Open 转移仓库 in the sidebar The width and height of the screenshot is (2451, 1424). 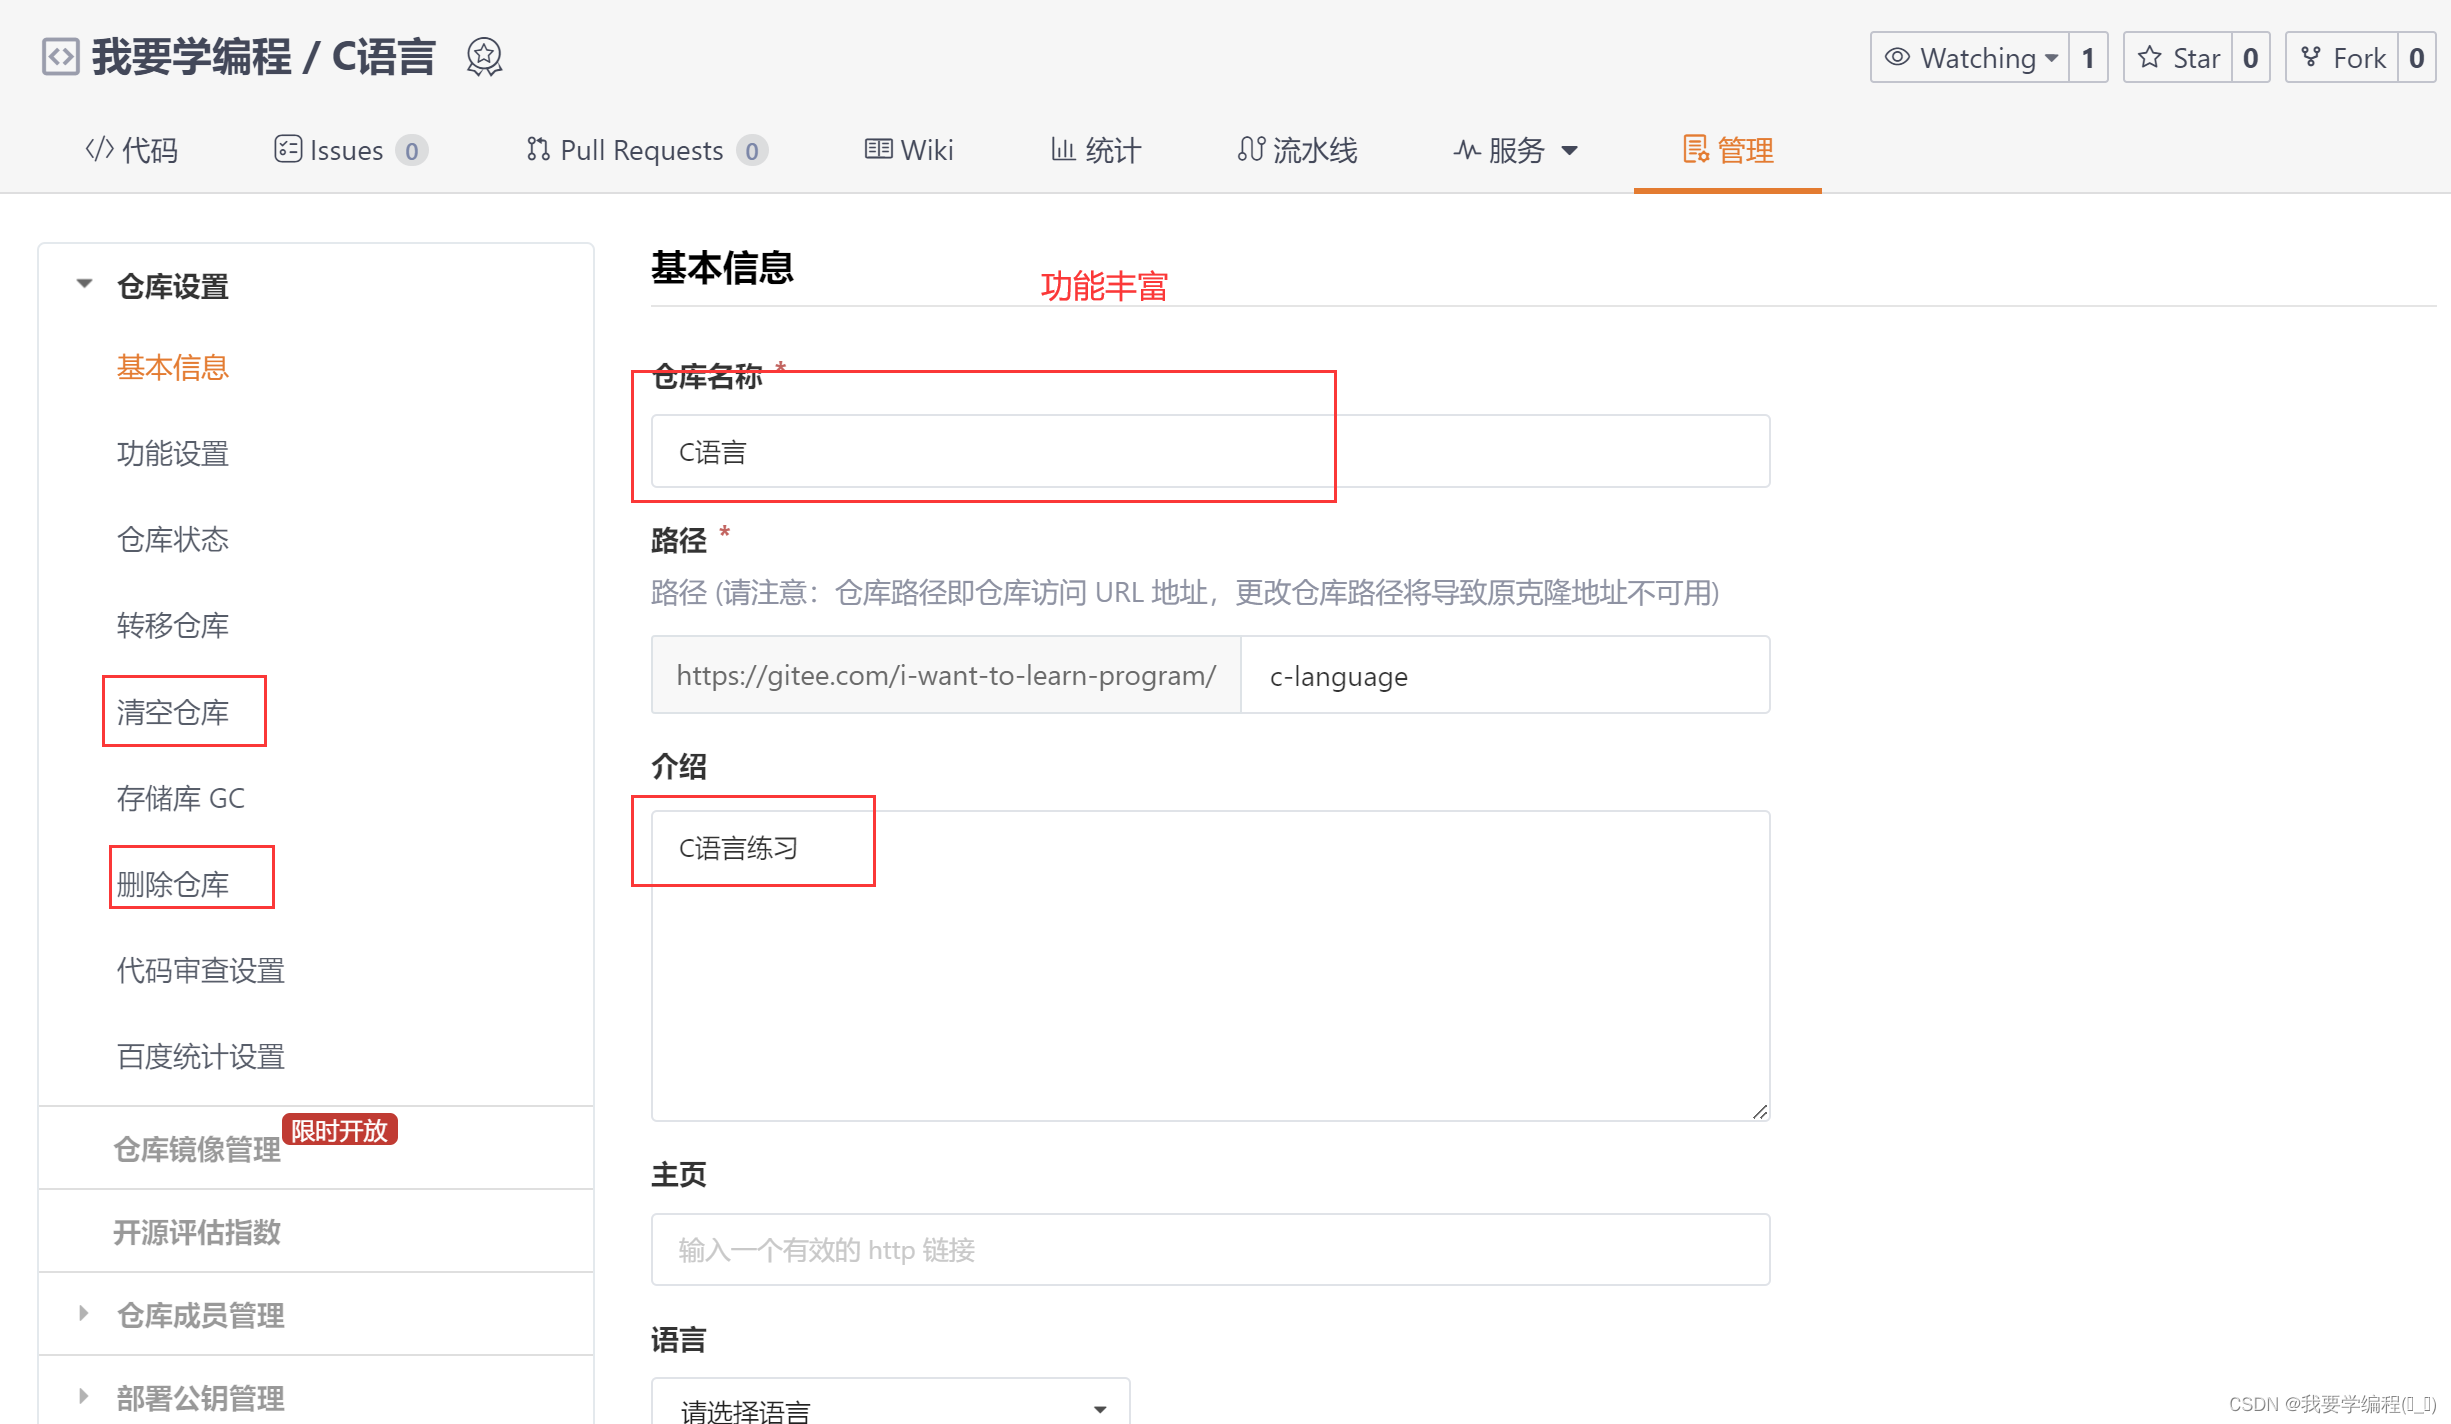(173, 625)
